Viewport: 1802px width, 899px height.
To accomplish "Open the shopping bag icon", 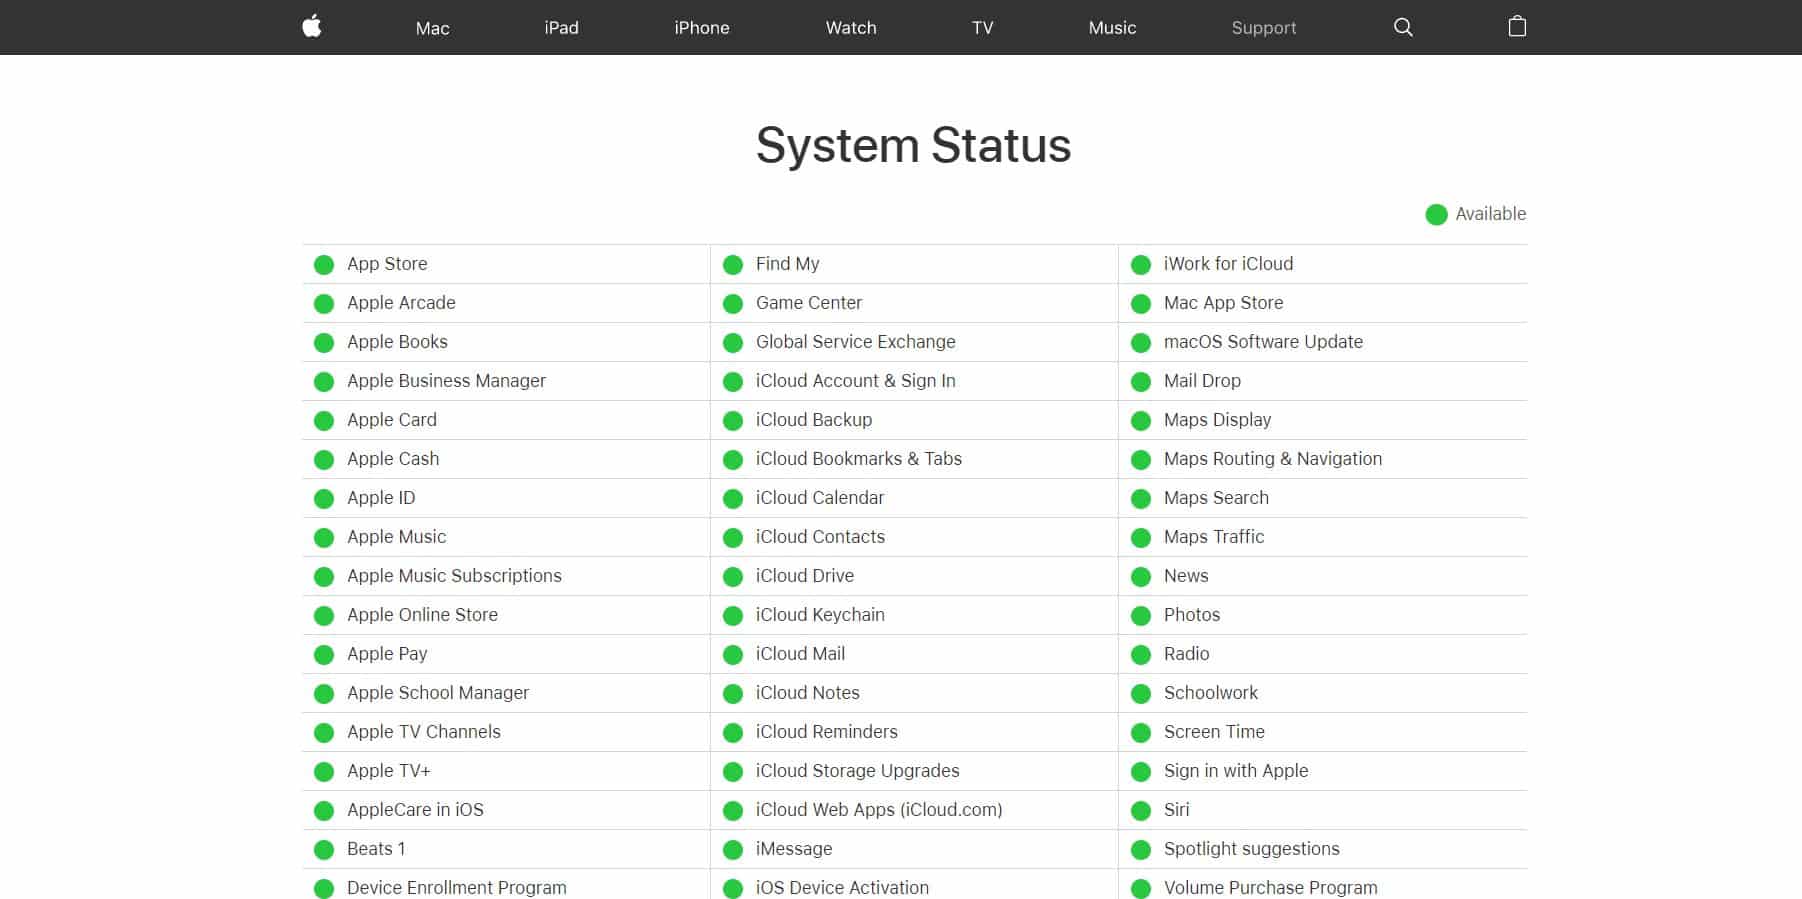I will tap(1517, 27).
